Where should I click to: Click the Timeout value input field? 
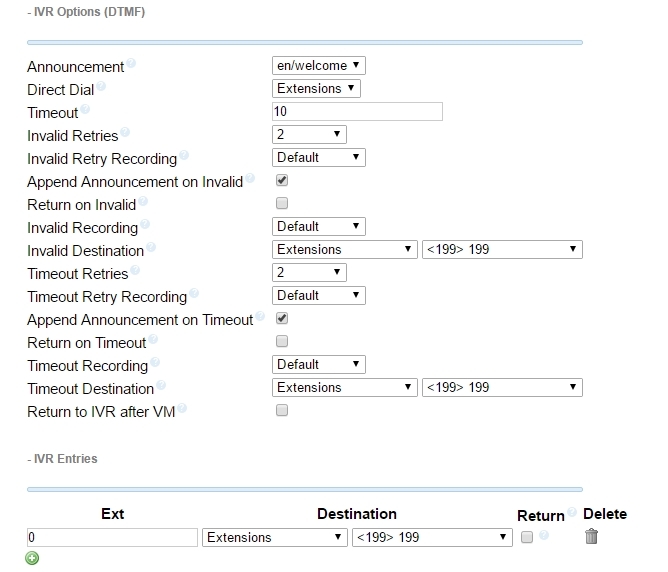(357, 112)
